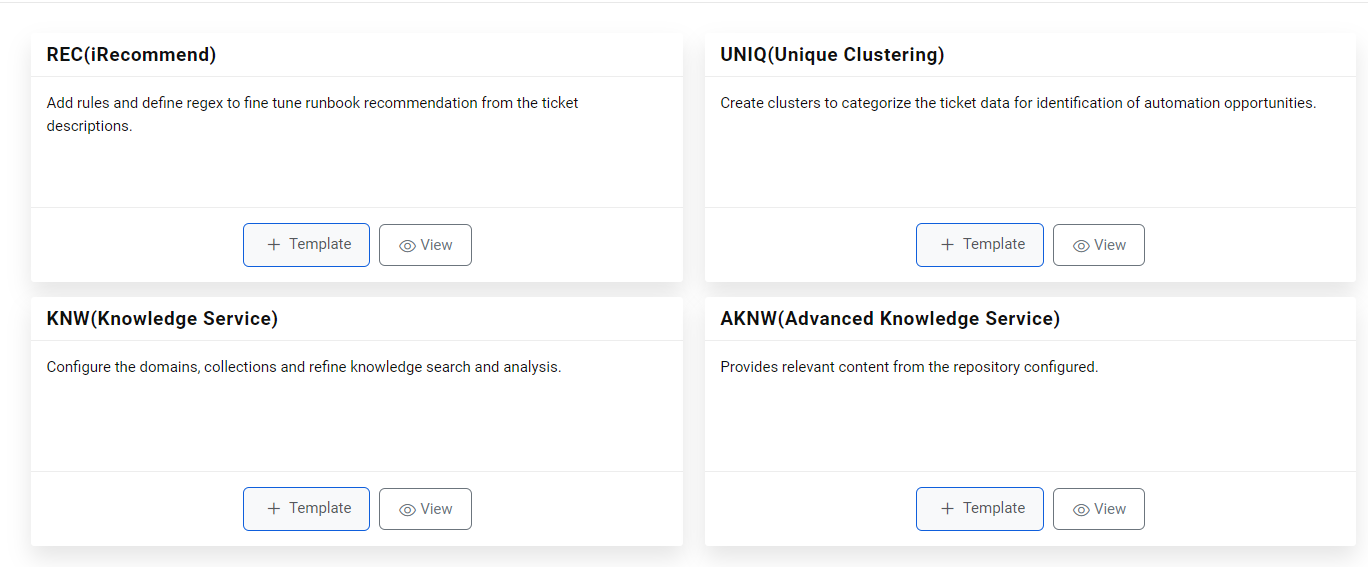
Task: Click the plus icon in REC(iRecommend) card
Action: pyautogui.click(x=274, y=245)
